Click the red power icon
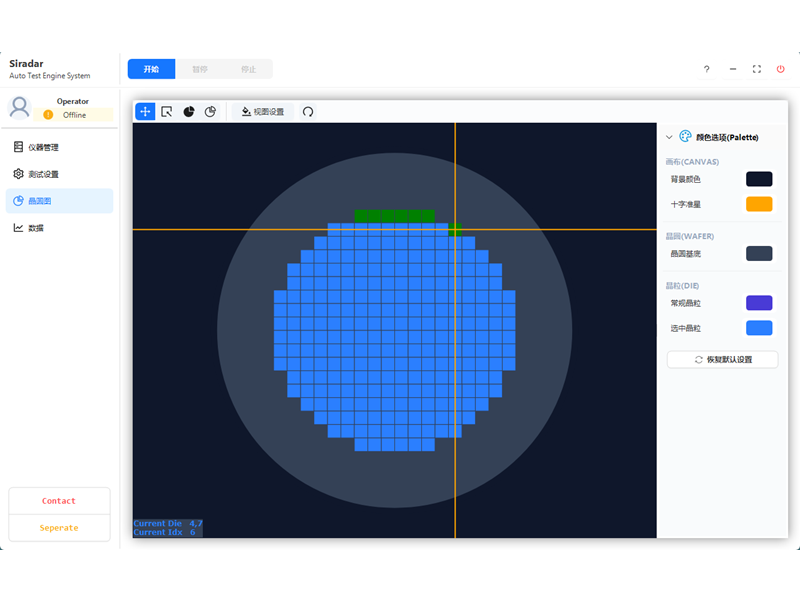Image resolution: width=800 pixels, height=600 pixels. (x=781, y=69)
